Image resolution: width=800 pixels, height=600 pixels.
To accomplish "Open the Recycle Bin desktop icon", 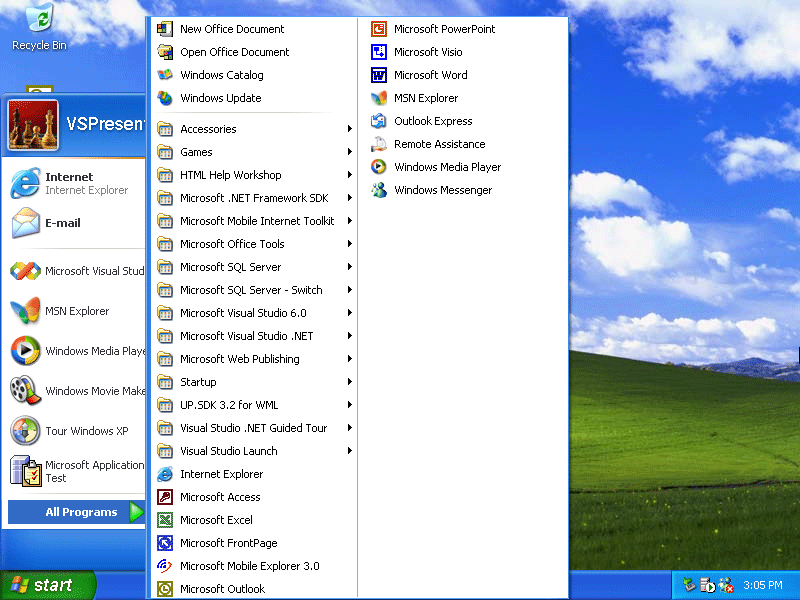I will [x=39, y=26].
